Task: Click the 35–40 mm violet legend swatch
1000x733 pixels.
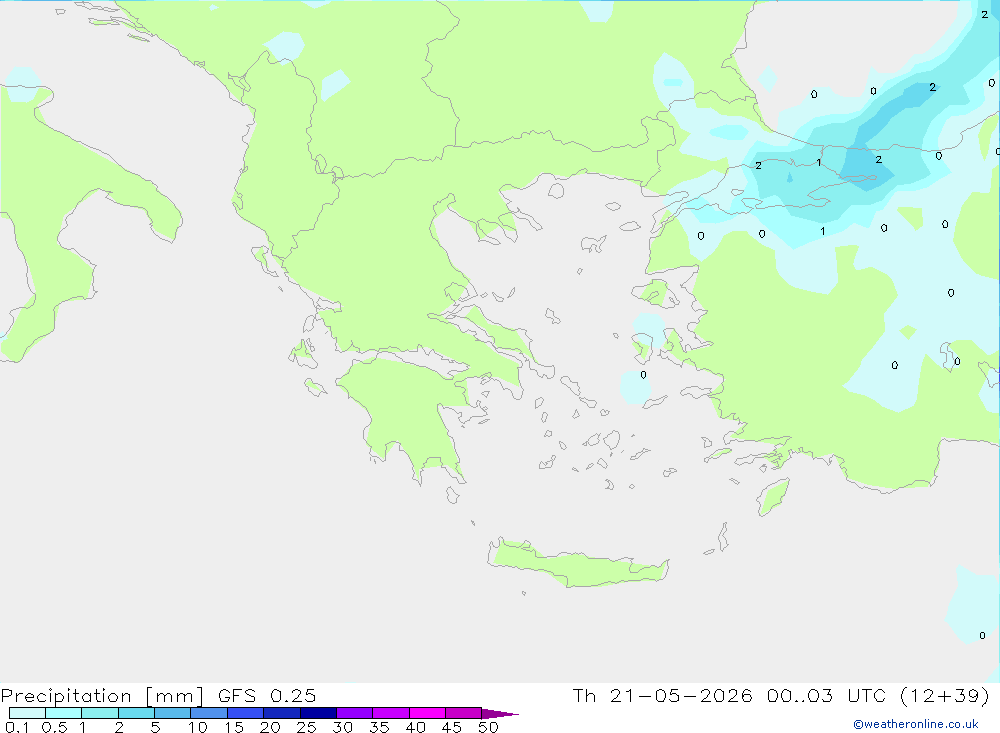Action: click(391, 713)
